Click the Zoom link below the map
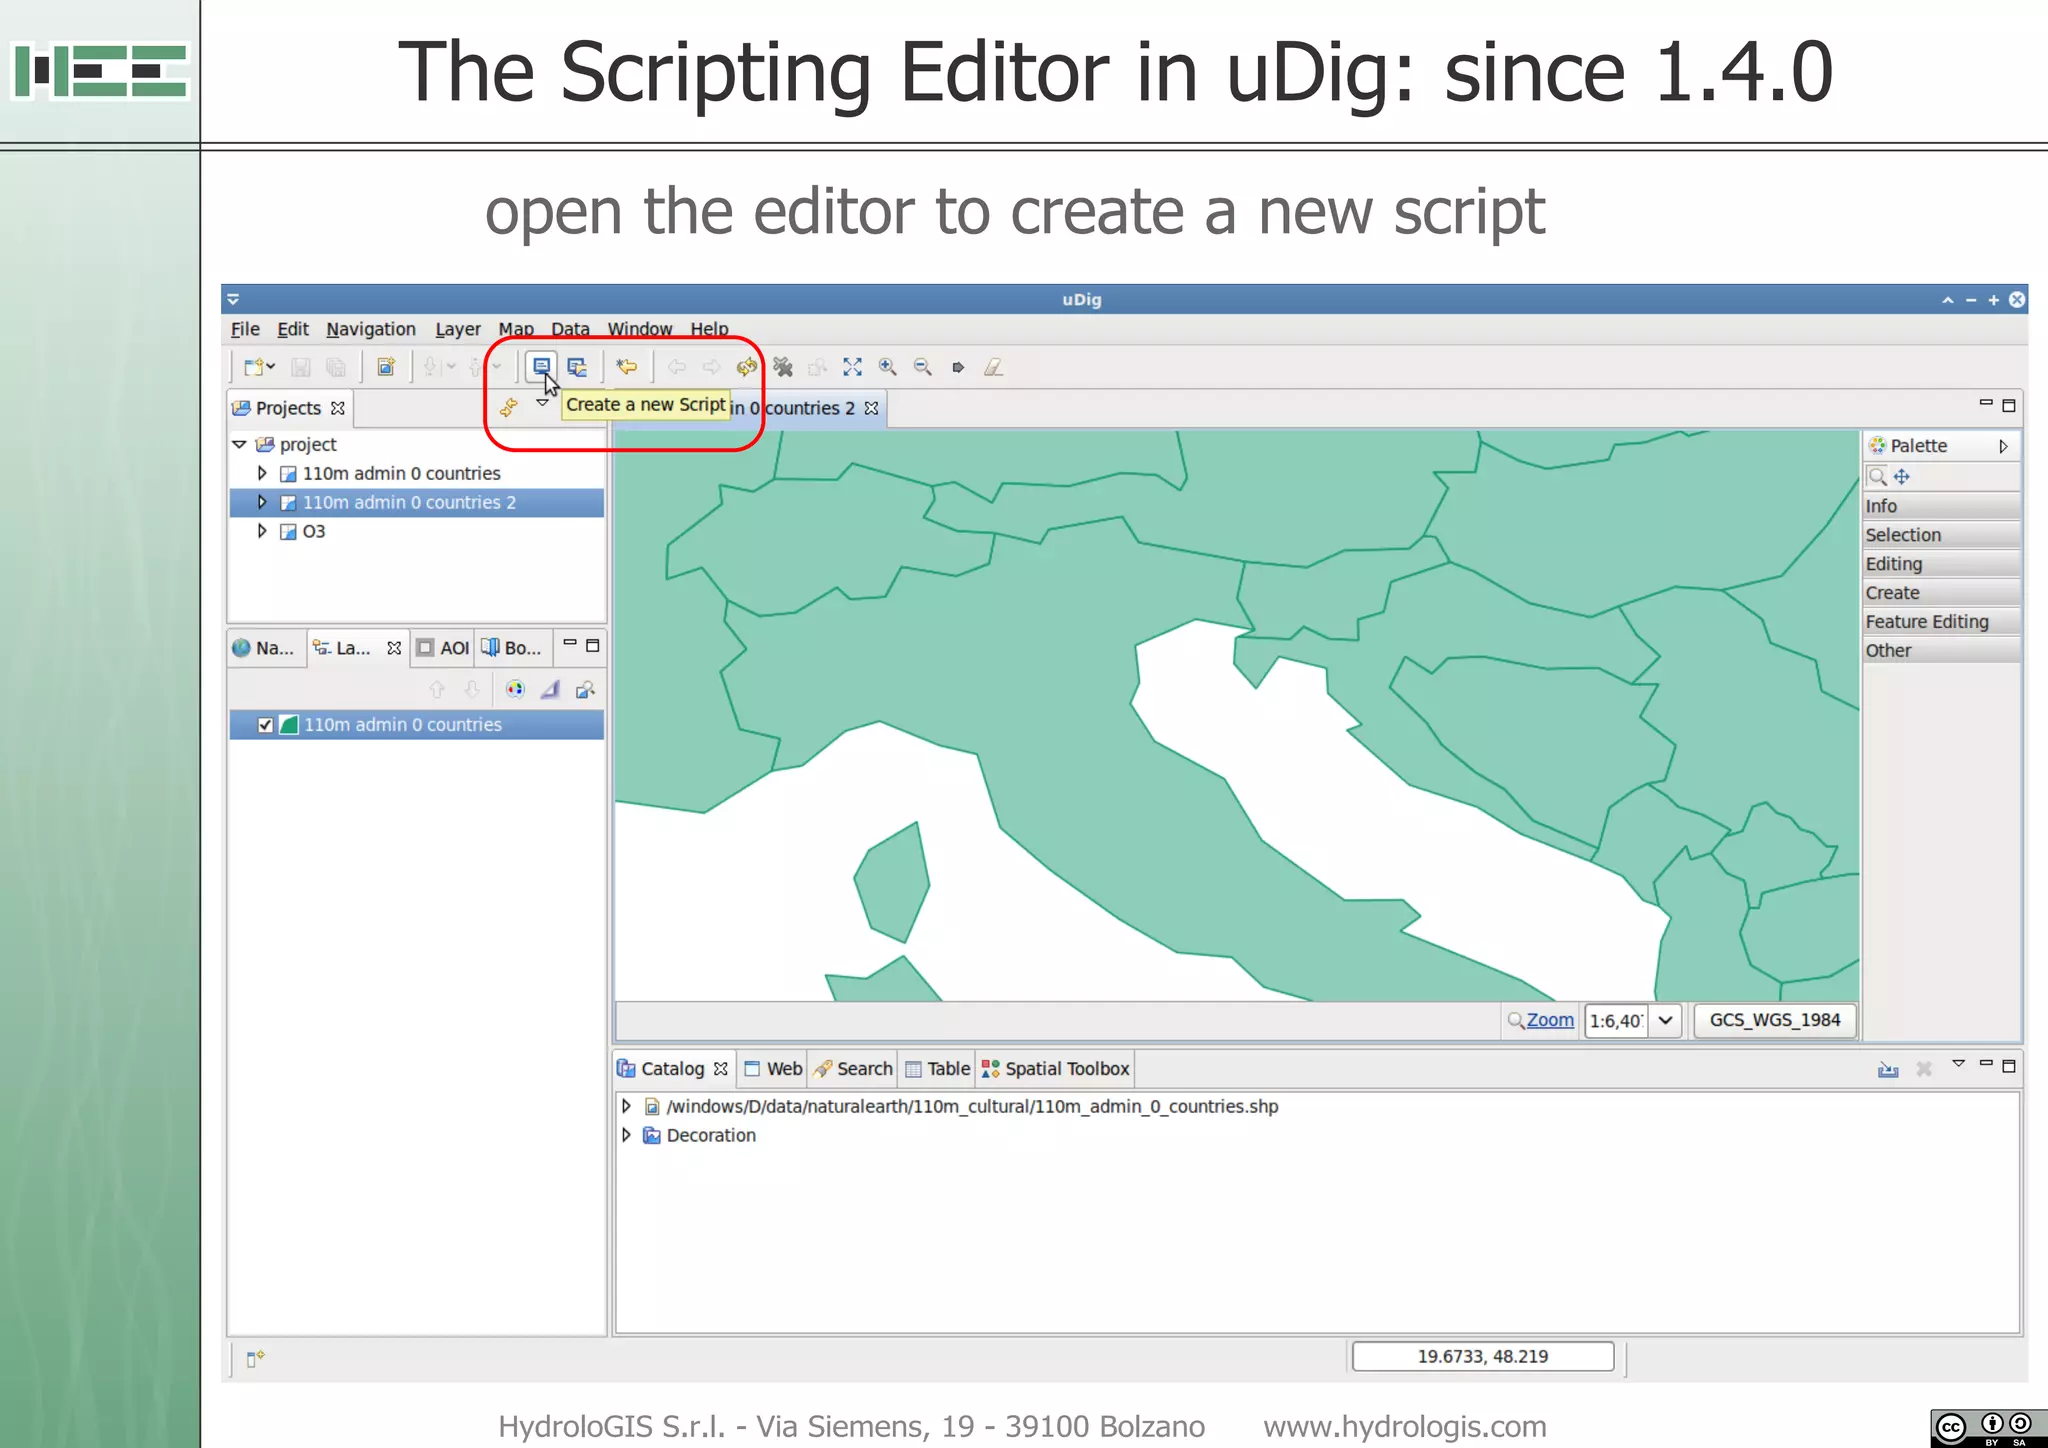Screen dimensions: 2048x1448 pyautogui.click(x=1550, y=1020)
